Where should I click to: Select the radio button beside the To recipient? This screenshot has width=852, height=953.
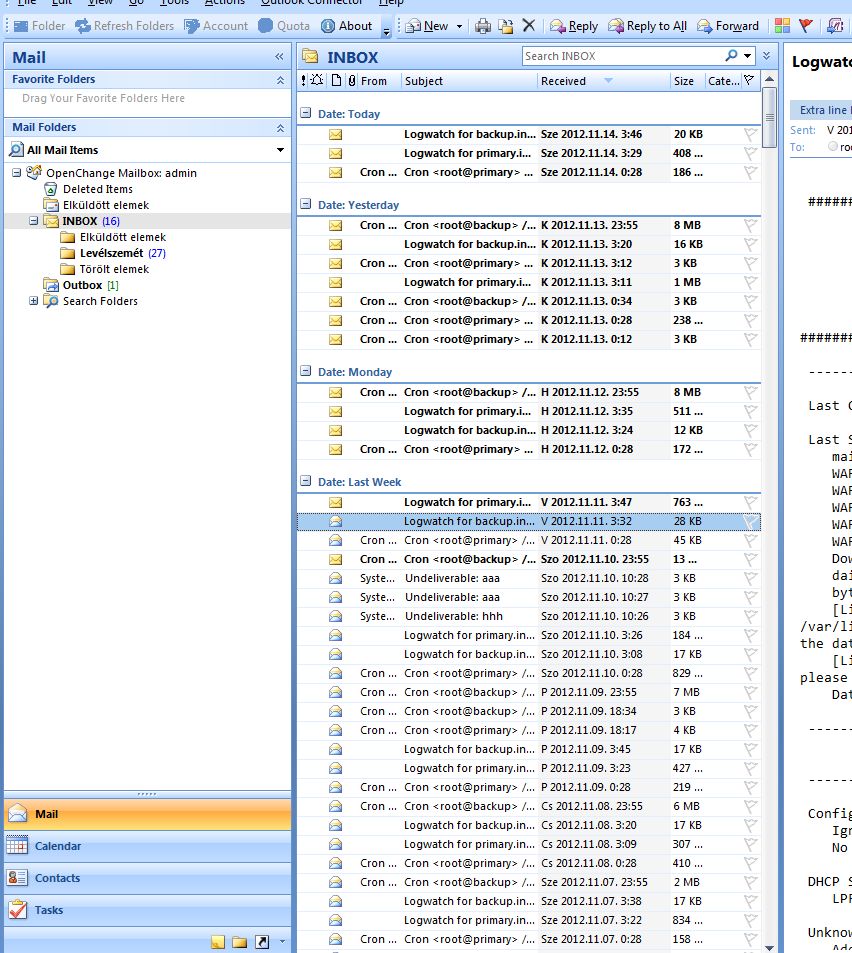(x=833, y=147)
